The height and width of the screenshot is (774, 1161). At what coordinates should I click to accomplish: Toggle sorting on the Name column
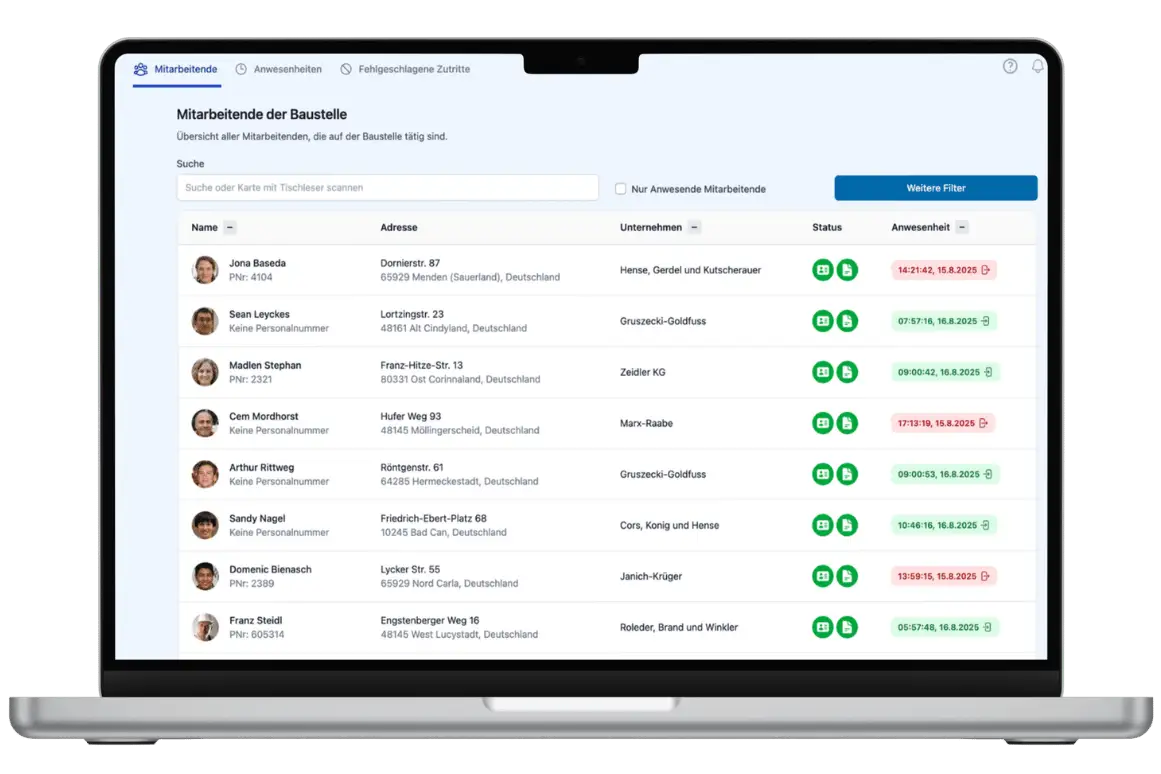click(x=229, y=227)
